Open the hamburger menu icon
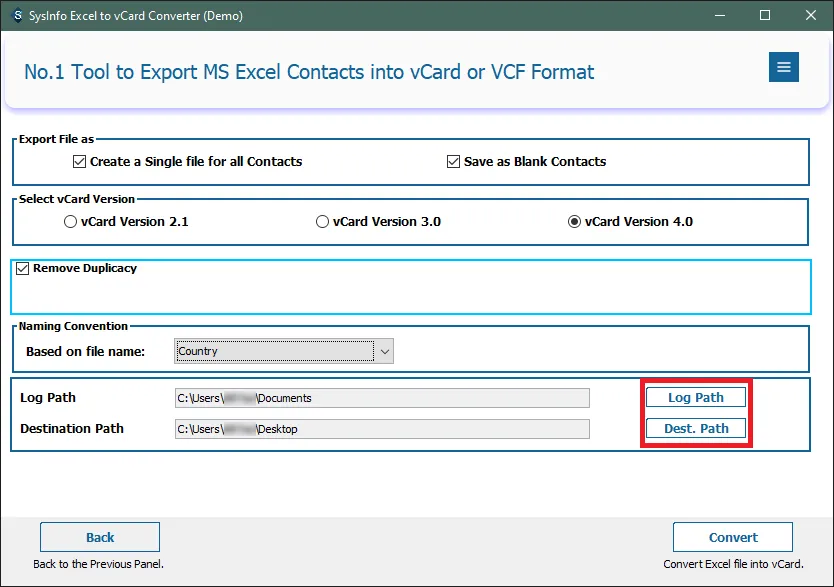This screenshot has width=834, height=587. [x=783, y=67]
